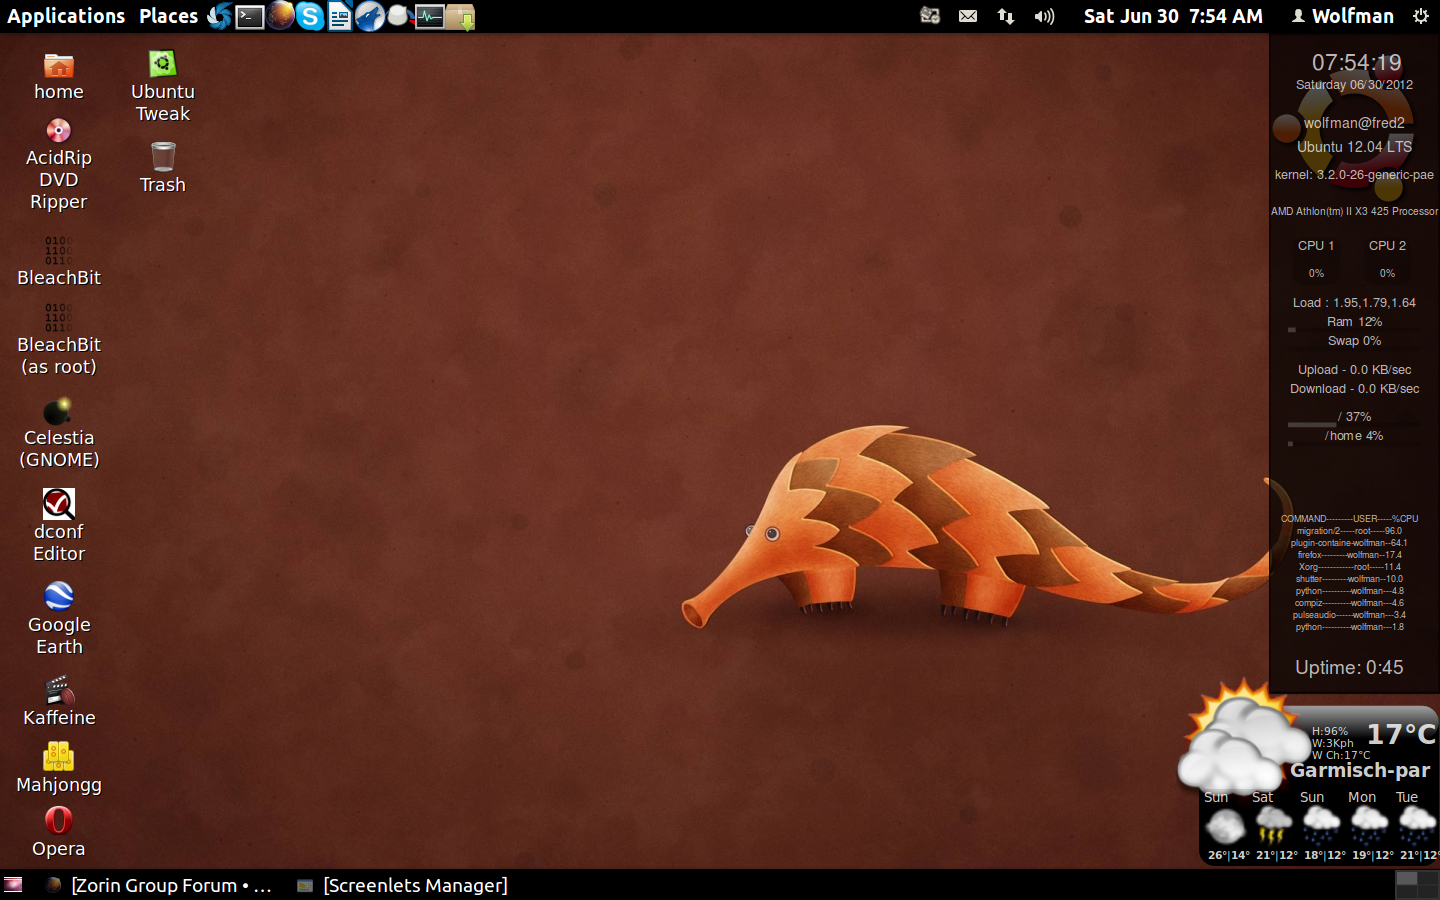Click Tuesday's forecast icon in weather screenlet
The image size is (1440, 900).
click(x=1417, y=826)
